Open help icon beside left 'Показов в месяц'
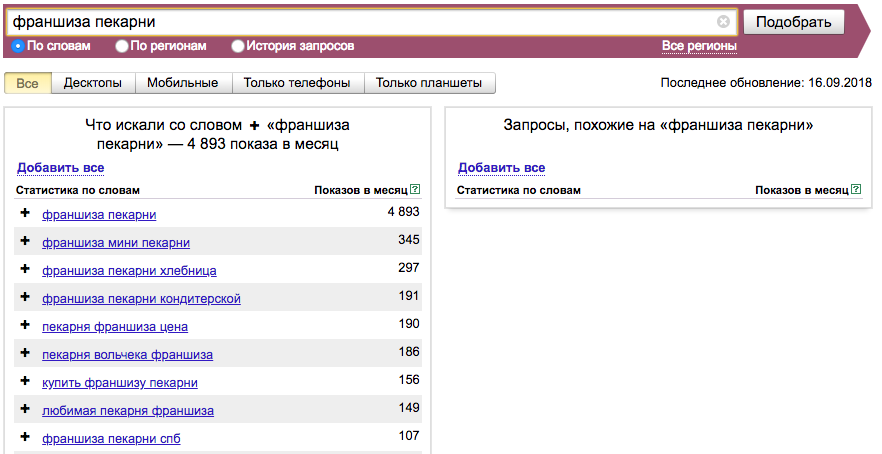The height and width of the screenshot is (454, 882). point(415,190)
